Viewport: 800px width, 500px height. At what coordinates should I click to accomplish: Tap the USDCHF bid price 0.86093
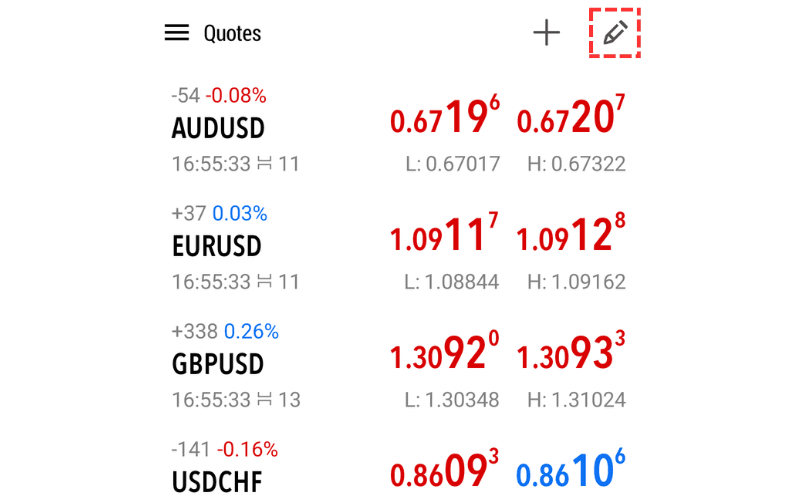[x=444, y=472]
